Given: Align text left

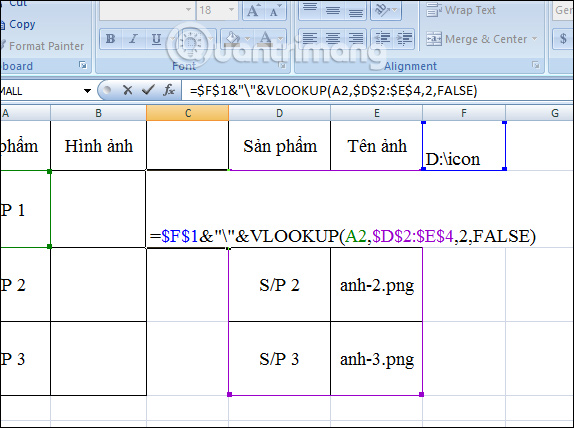Looking at the screenshot, I should [x=310, y=39].
